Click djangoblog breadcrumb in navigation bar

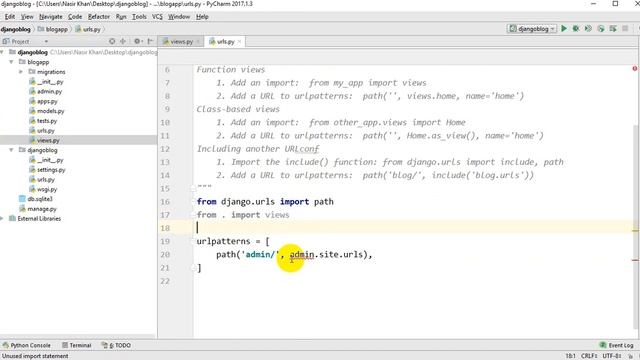[x=16, y=29]
